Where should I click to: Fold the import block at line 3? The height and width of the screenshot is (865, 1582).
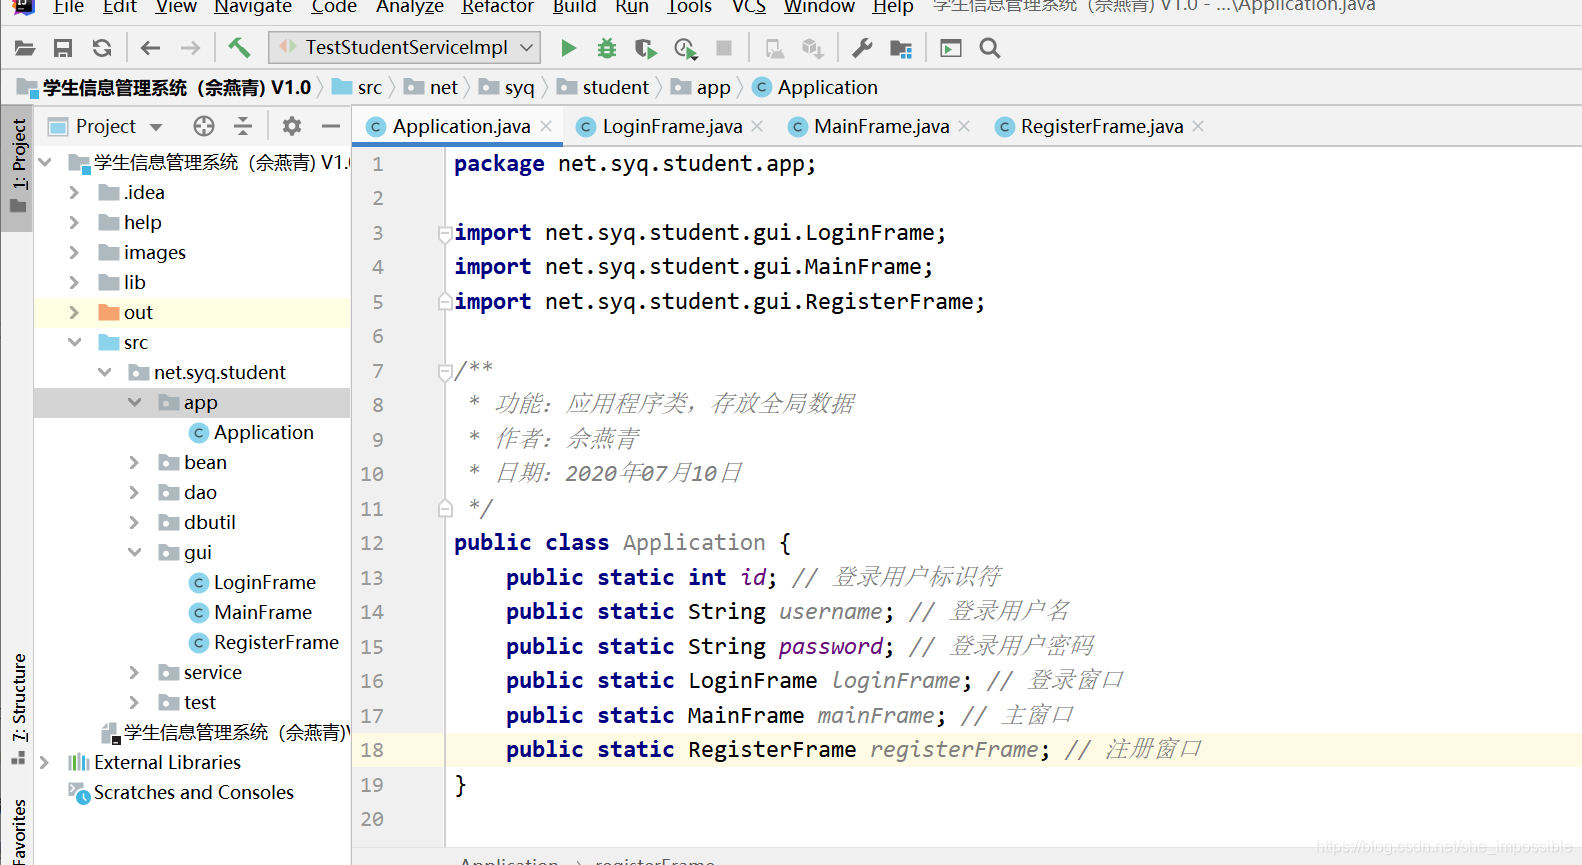(445, 233)
